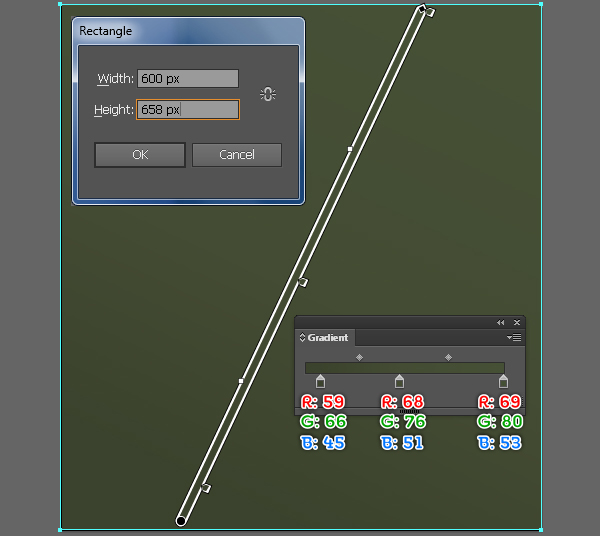Click the top-right selection corner handle
The image size is (600, 536).
pos(541,4)
